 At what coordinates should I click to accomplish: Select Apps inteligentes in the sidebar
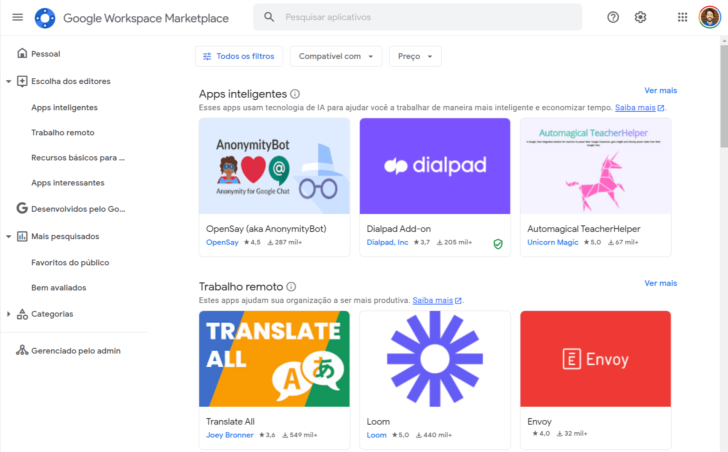point(65,107)
